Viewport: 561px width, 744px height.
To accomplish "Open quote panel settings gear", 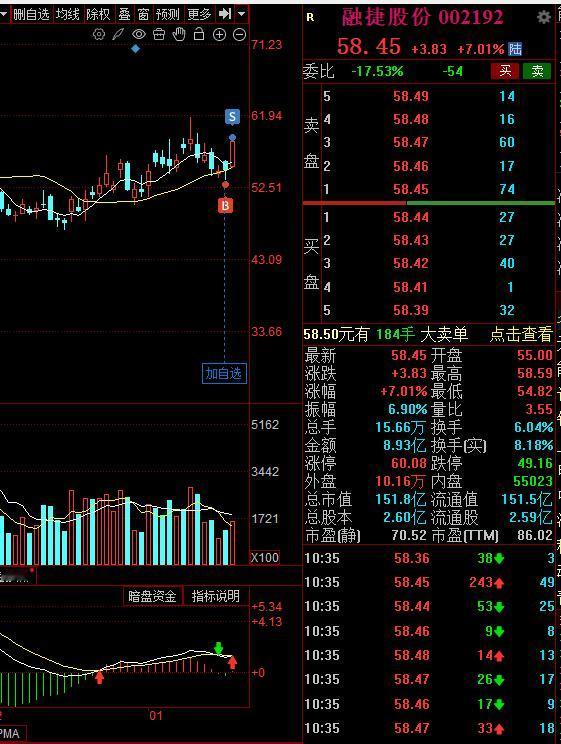I will pyautogui.click(x=544, y=18).
